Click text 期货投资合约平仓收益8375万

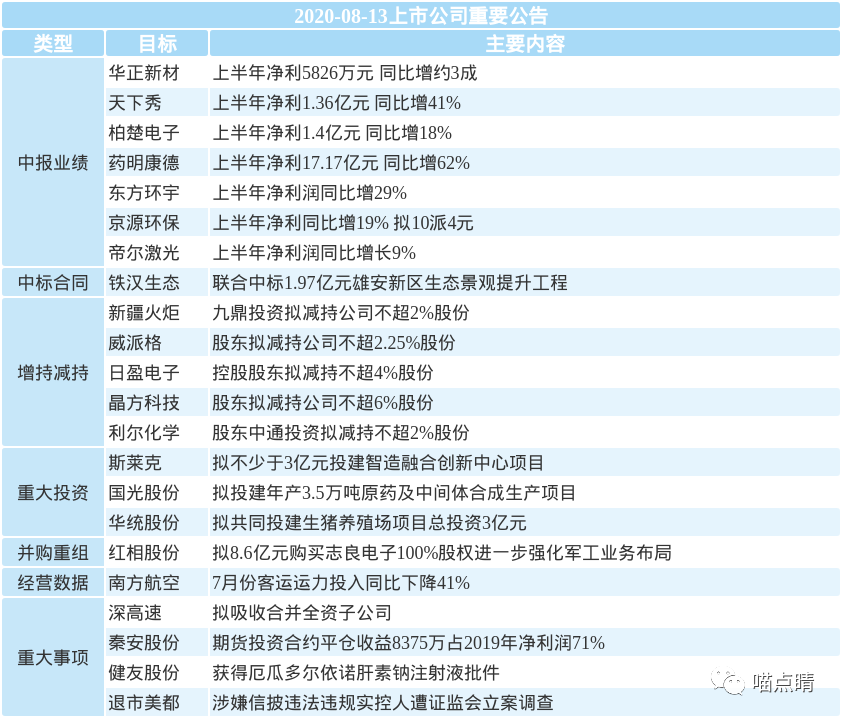329,643
